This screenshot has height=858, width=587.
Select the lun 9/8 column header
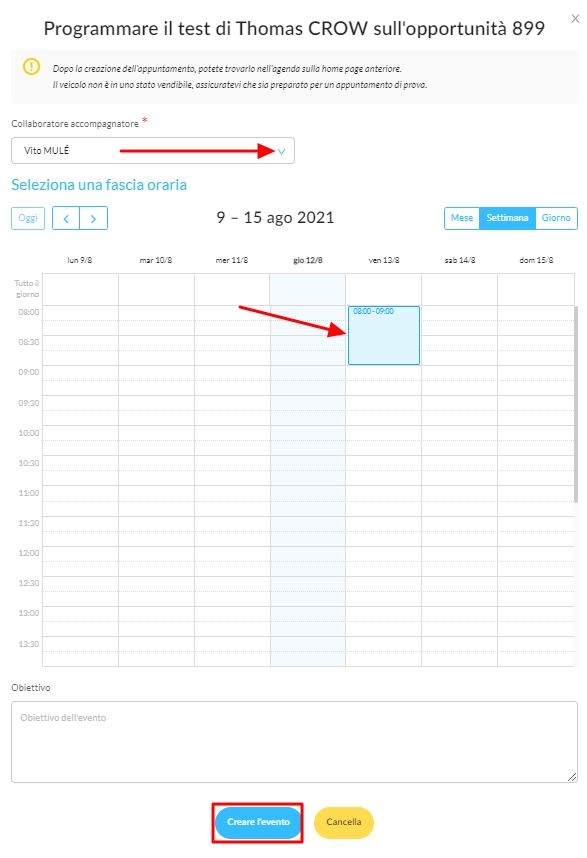(80, 260)
